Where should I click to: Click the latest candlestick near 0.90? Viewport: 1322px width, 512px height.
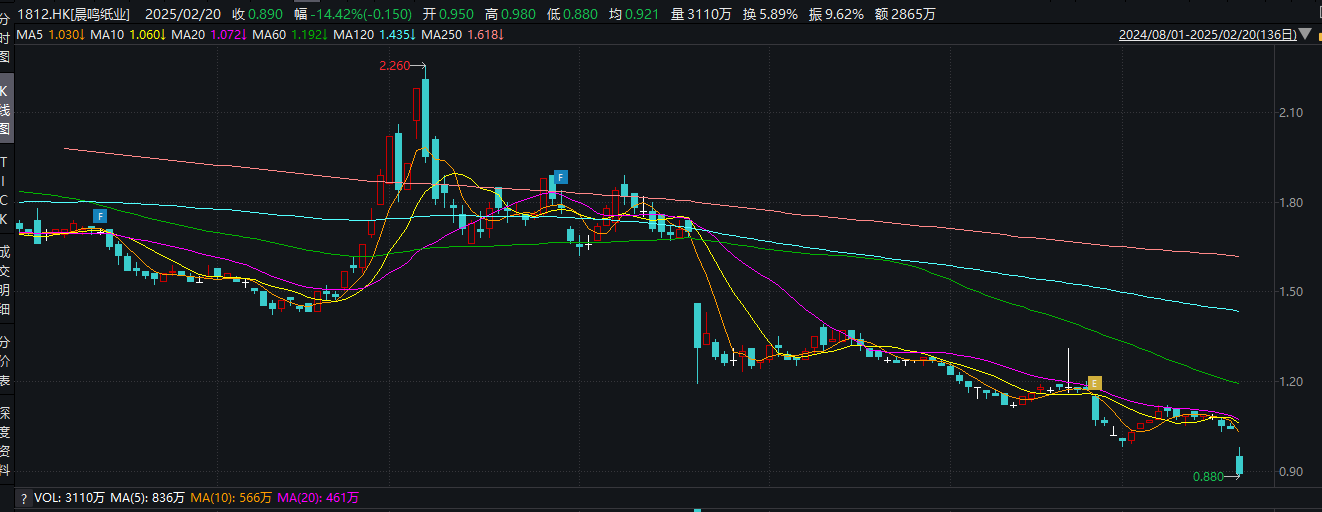click(1240, 464)
